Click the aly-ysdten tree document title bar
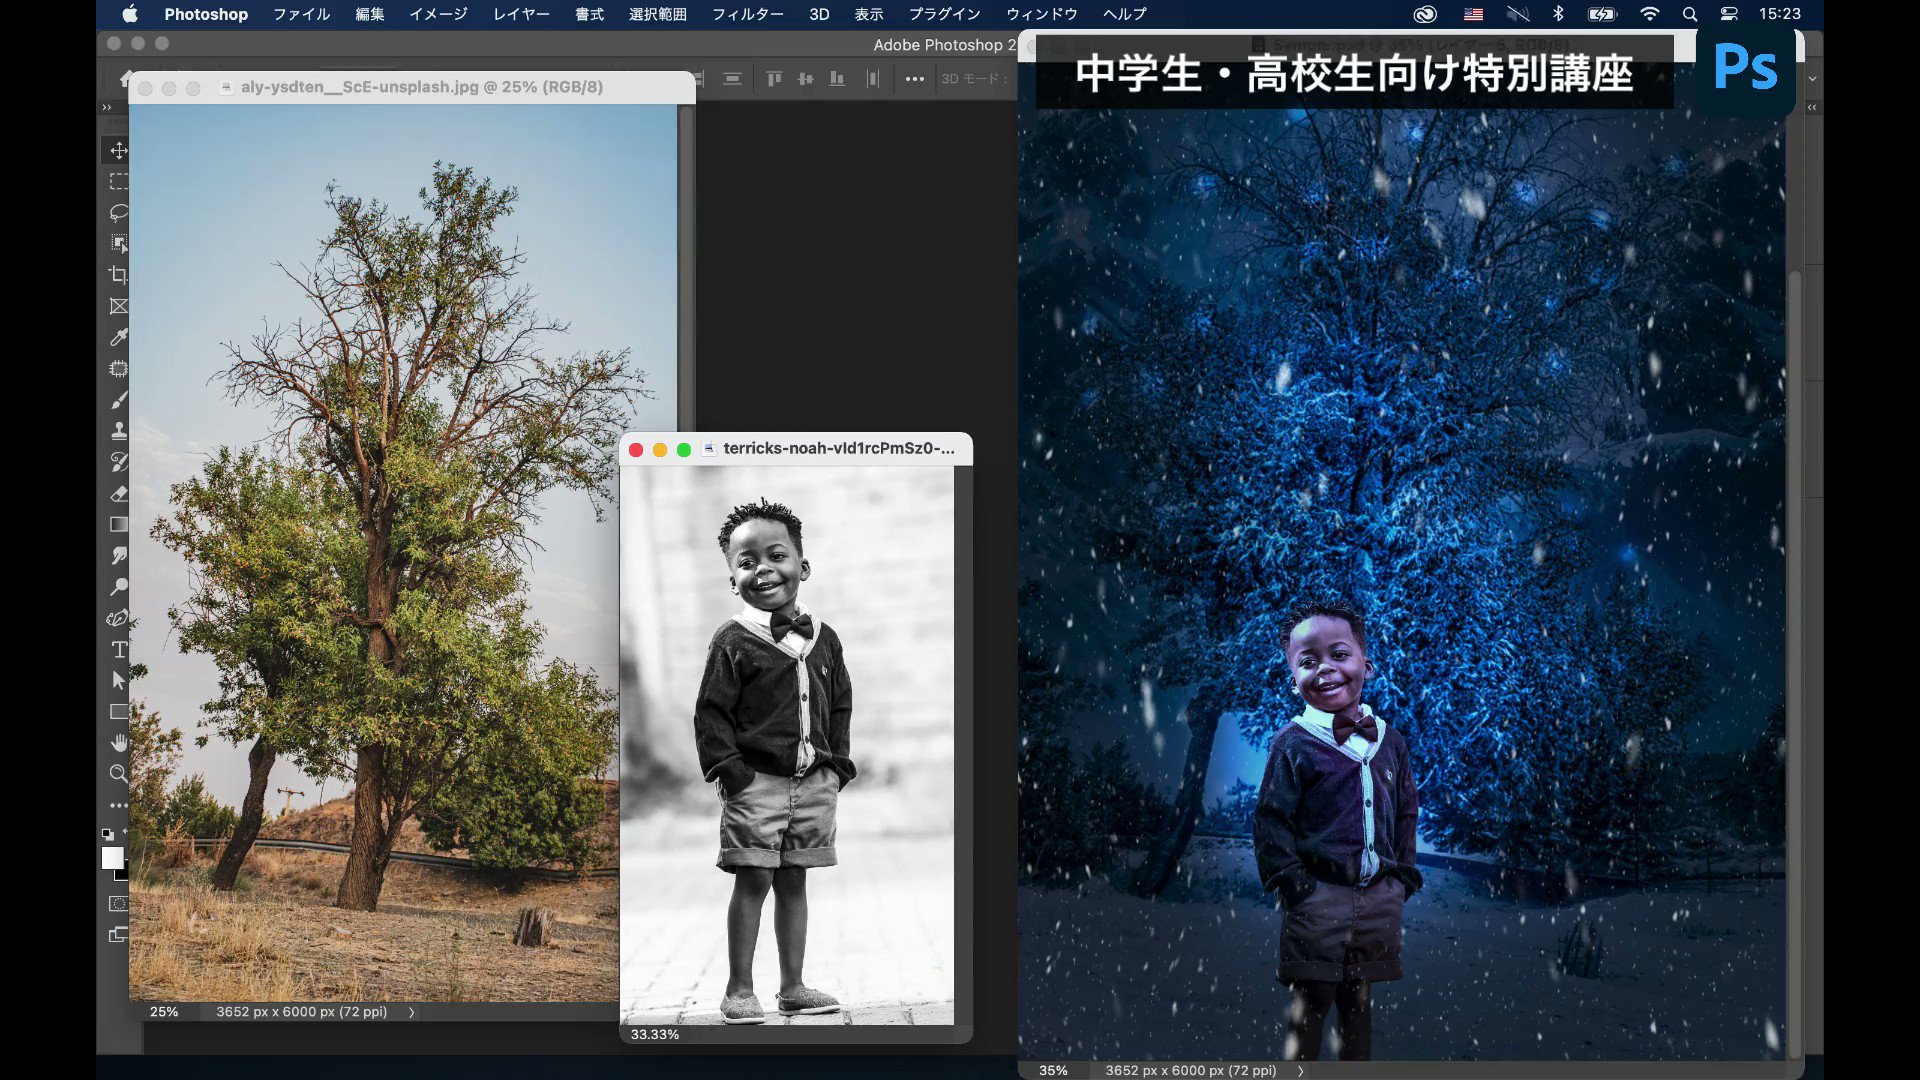Image resolution: width=1920 pixels, height=1080 pixels. tap(412, 87)
